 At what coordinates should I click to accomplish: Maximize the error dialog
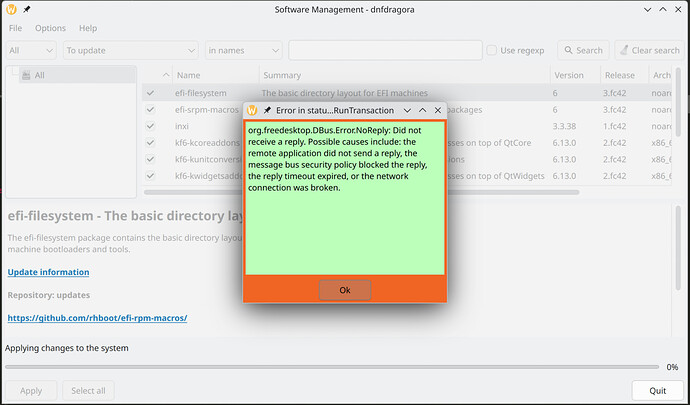click(x=422, y=110)
